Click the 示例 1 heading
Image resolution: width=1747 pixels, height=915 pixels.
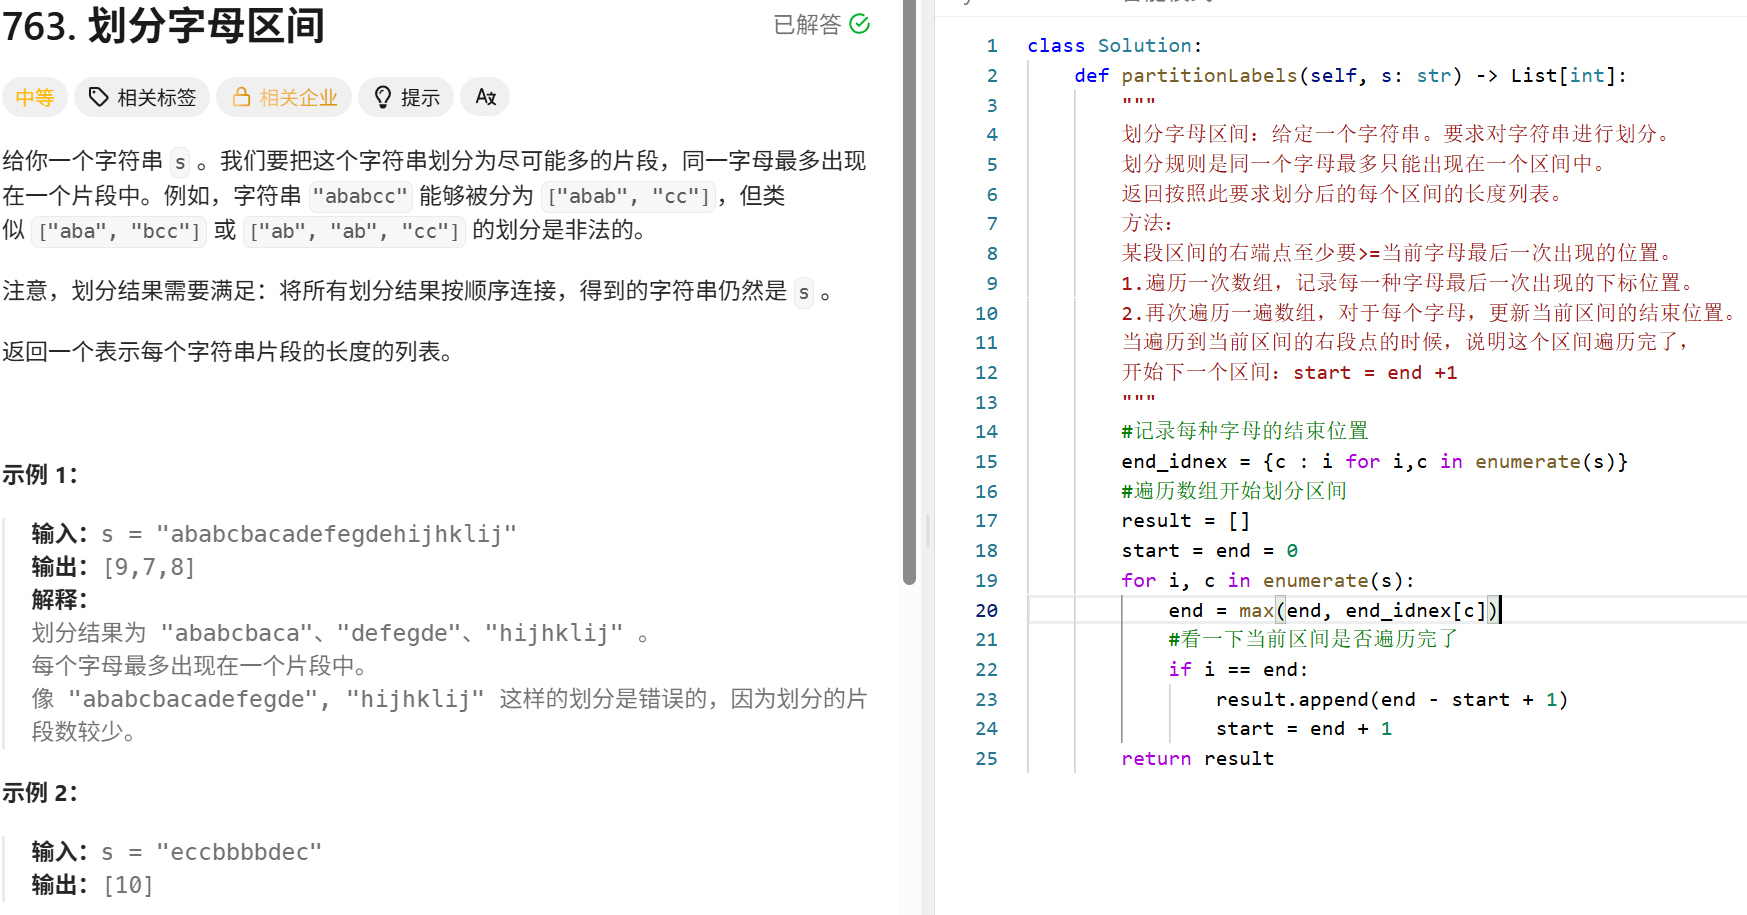coord(40,475)
